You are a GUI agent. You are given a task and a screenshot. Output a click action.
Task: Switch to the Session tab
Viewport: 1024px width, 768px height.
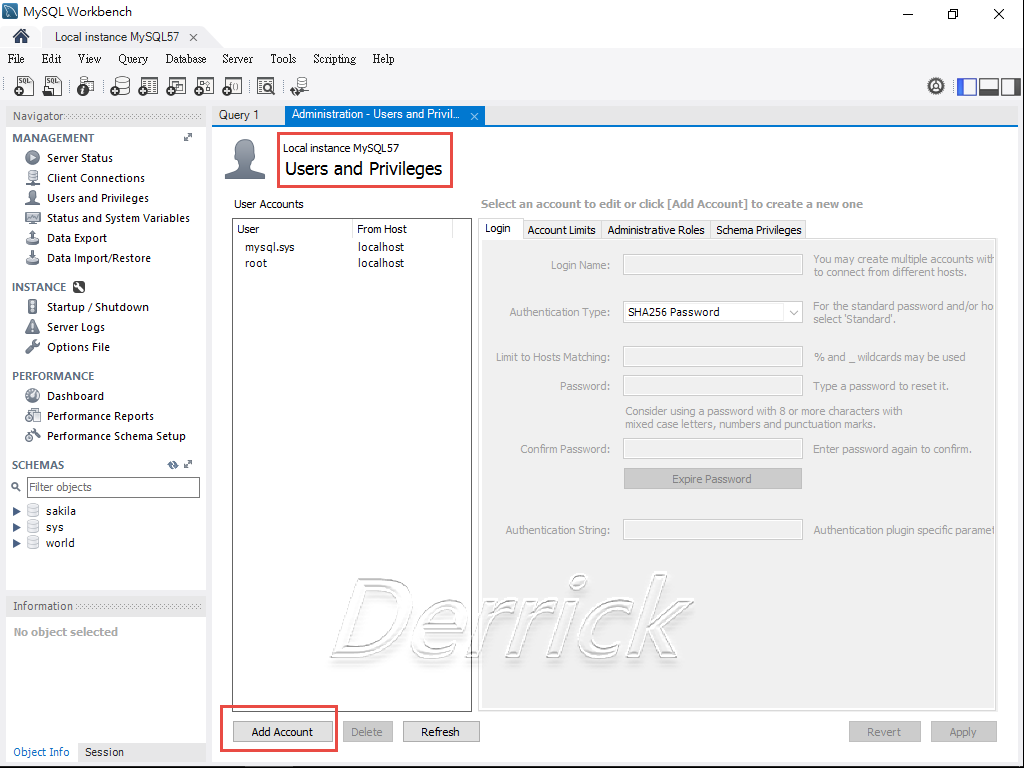click(x=104, y=752)
